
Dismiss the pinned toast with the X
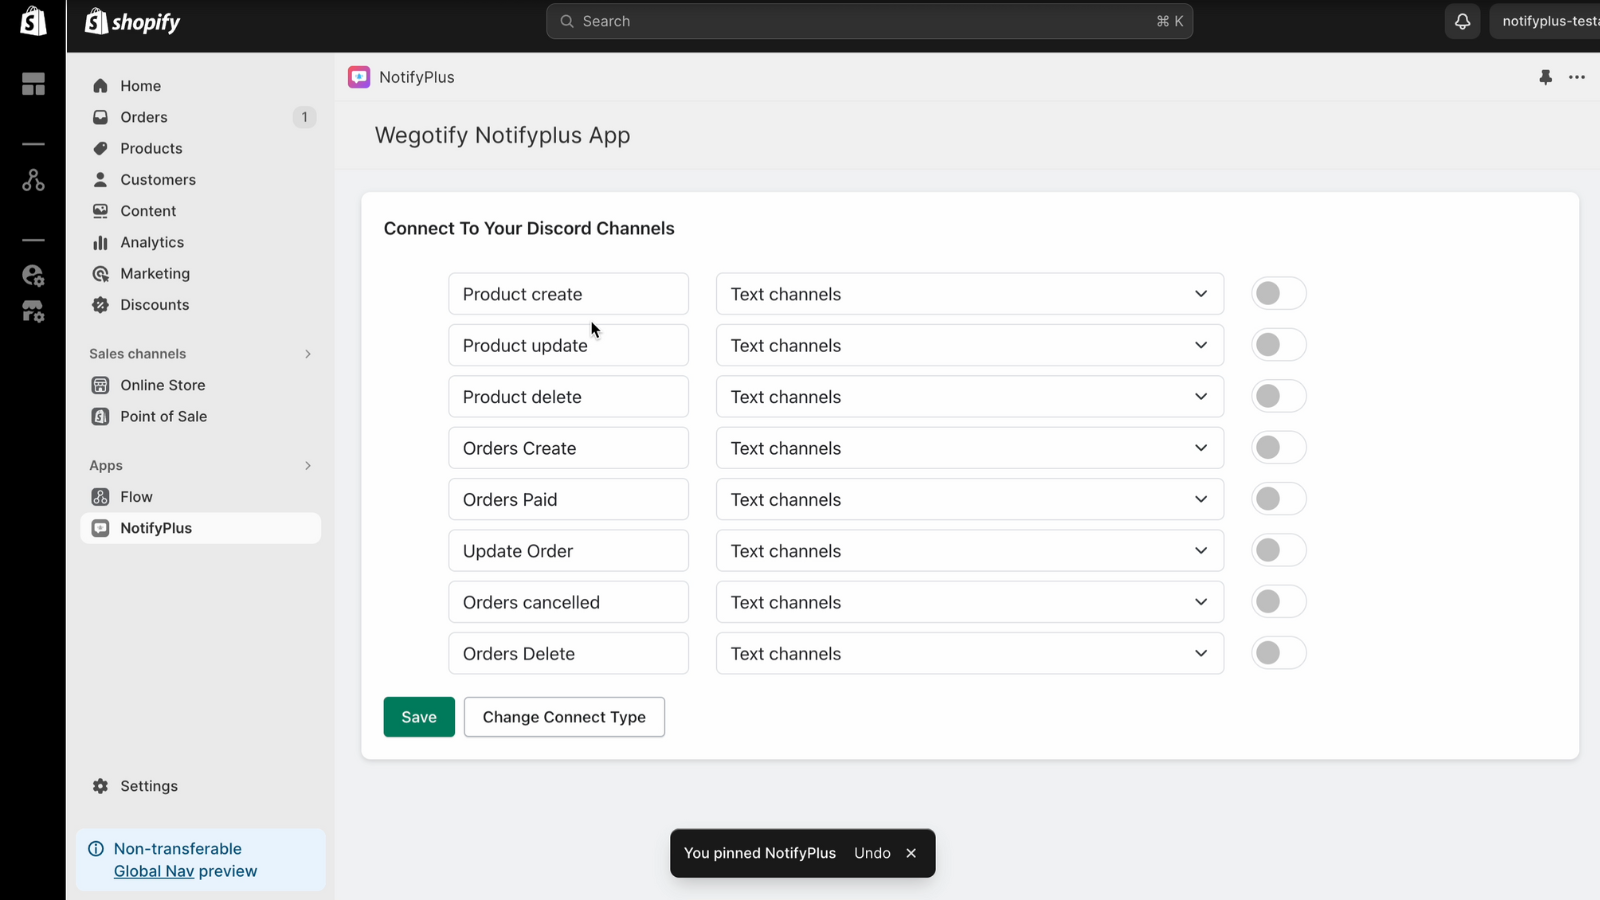click(x=911, y=853)
